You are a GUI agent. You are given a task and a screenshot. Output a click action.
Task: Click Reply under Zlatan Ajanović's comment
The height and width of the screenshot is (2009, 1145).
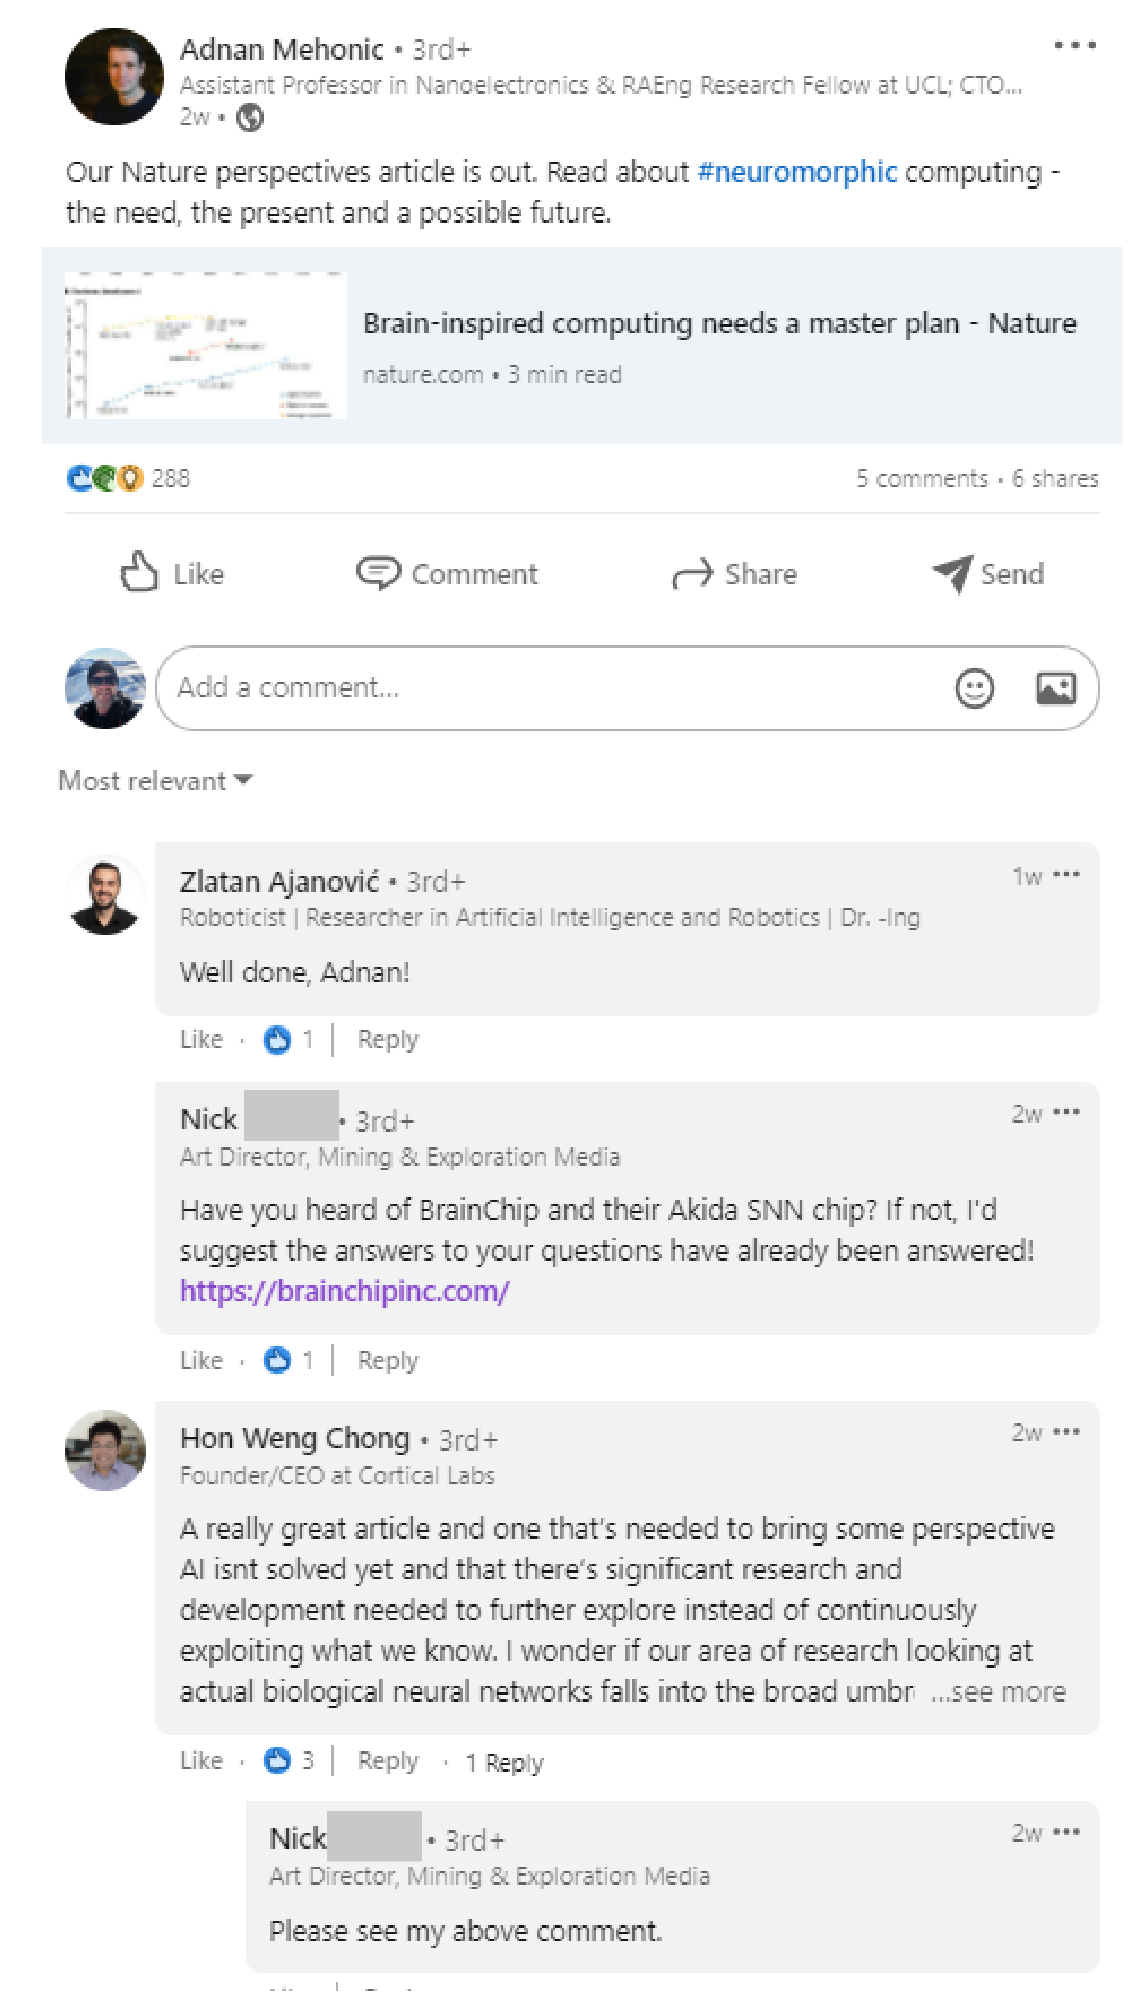pyautogui.click(x=388, y=1040)
